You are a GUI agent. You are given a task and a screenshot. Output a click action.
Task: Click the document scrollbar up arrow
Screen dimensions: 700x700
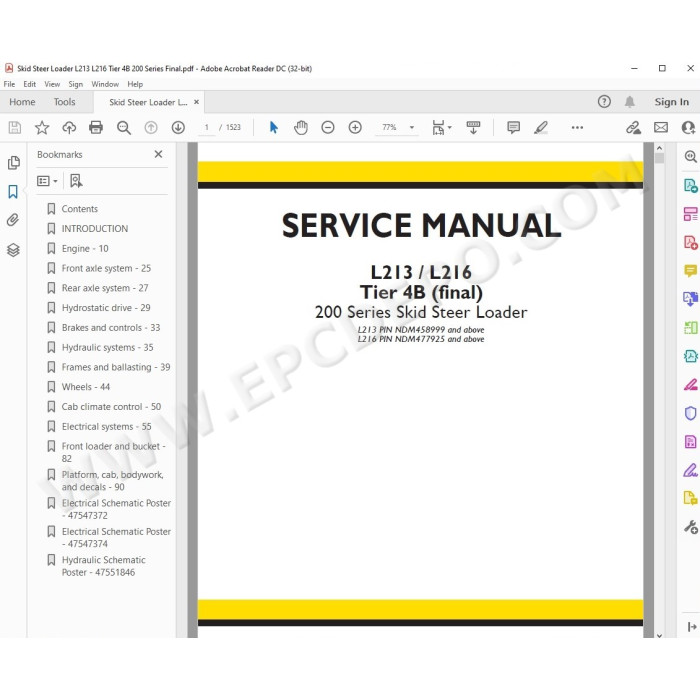[x=659, y=148]
